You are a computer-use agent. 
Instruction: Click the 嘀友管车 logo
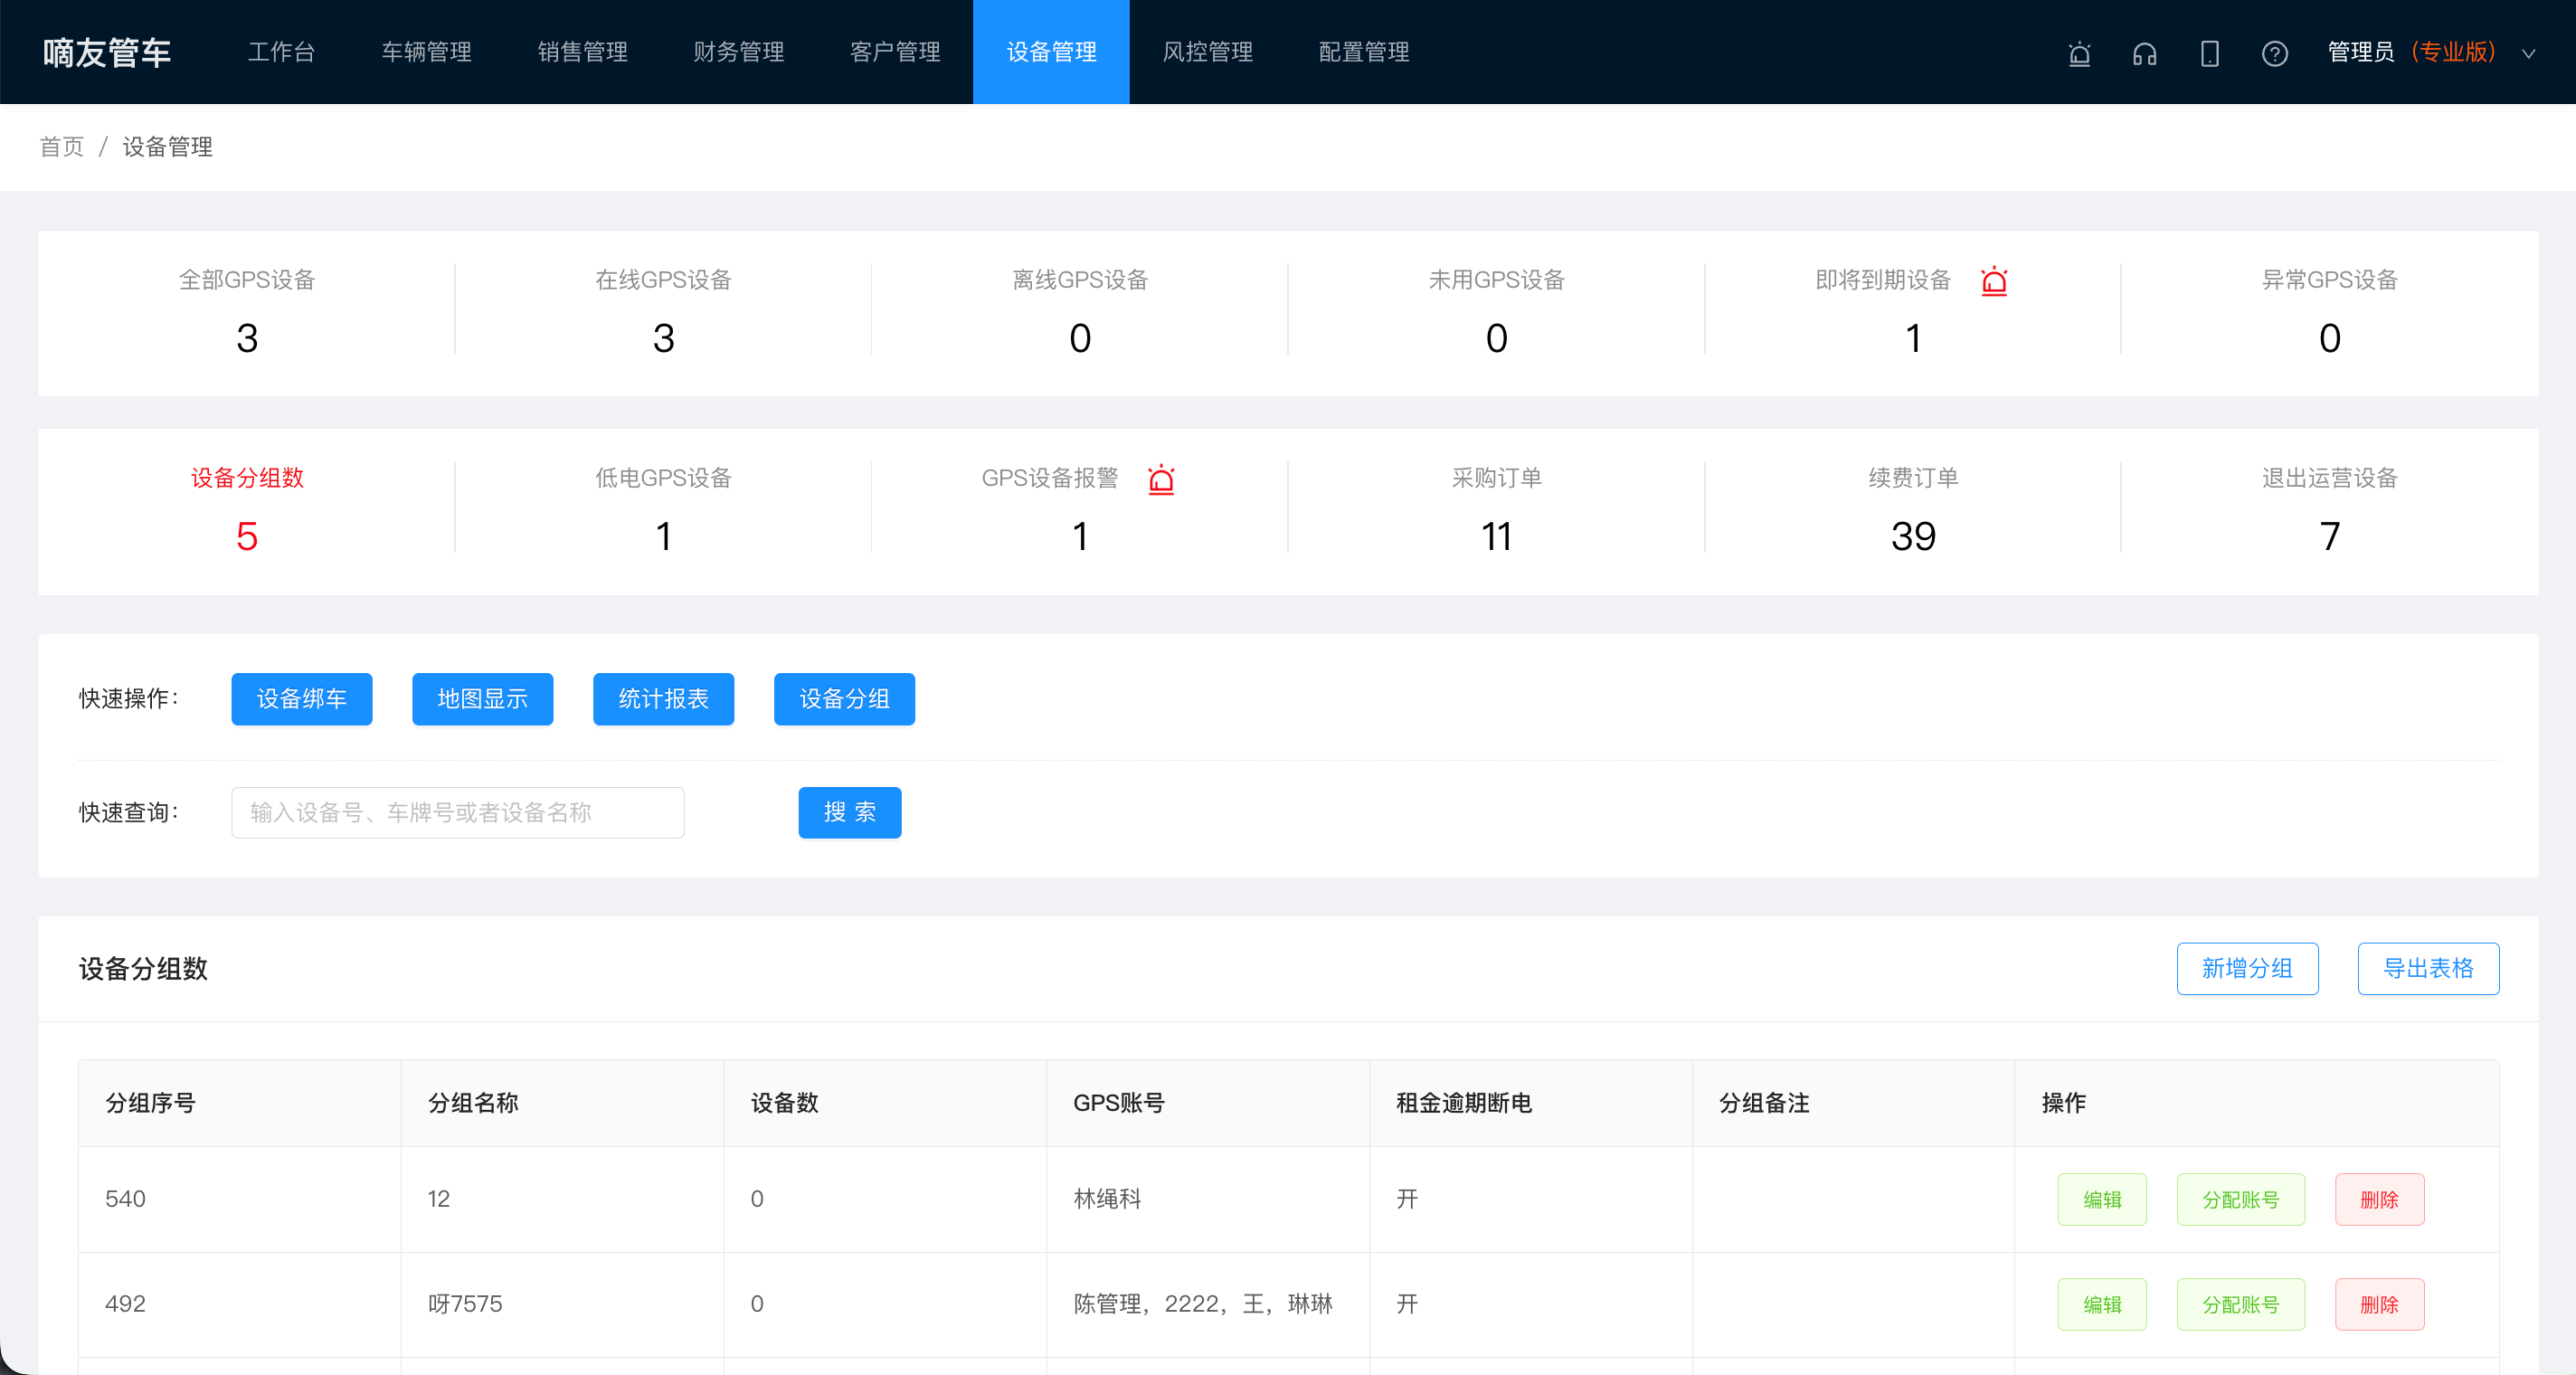click(106, 53)
